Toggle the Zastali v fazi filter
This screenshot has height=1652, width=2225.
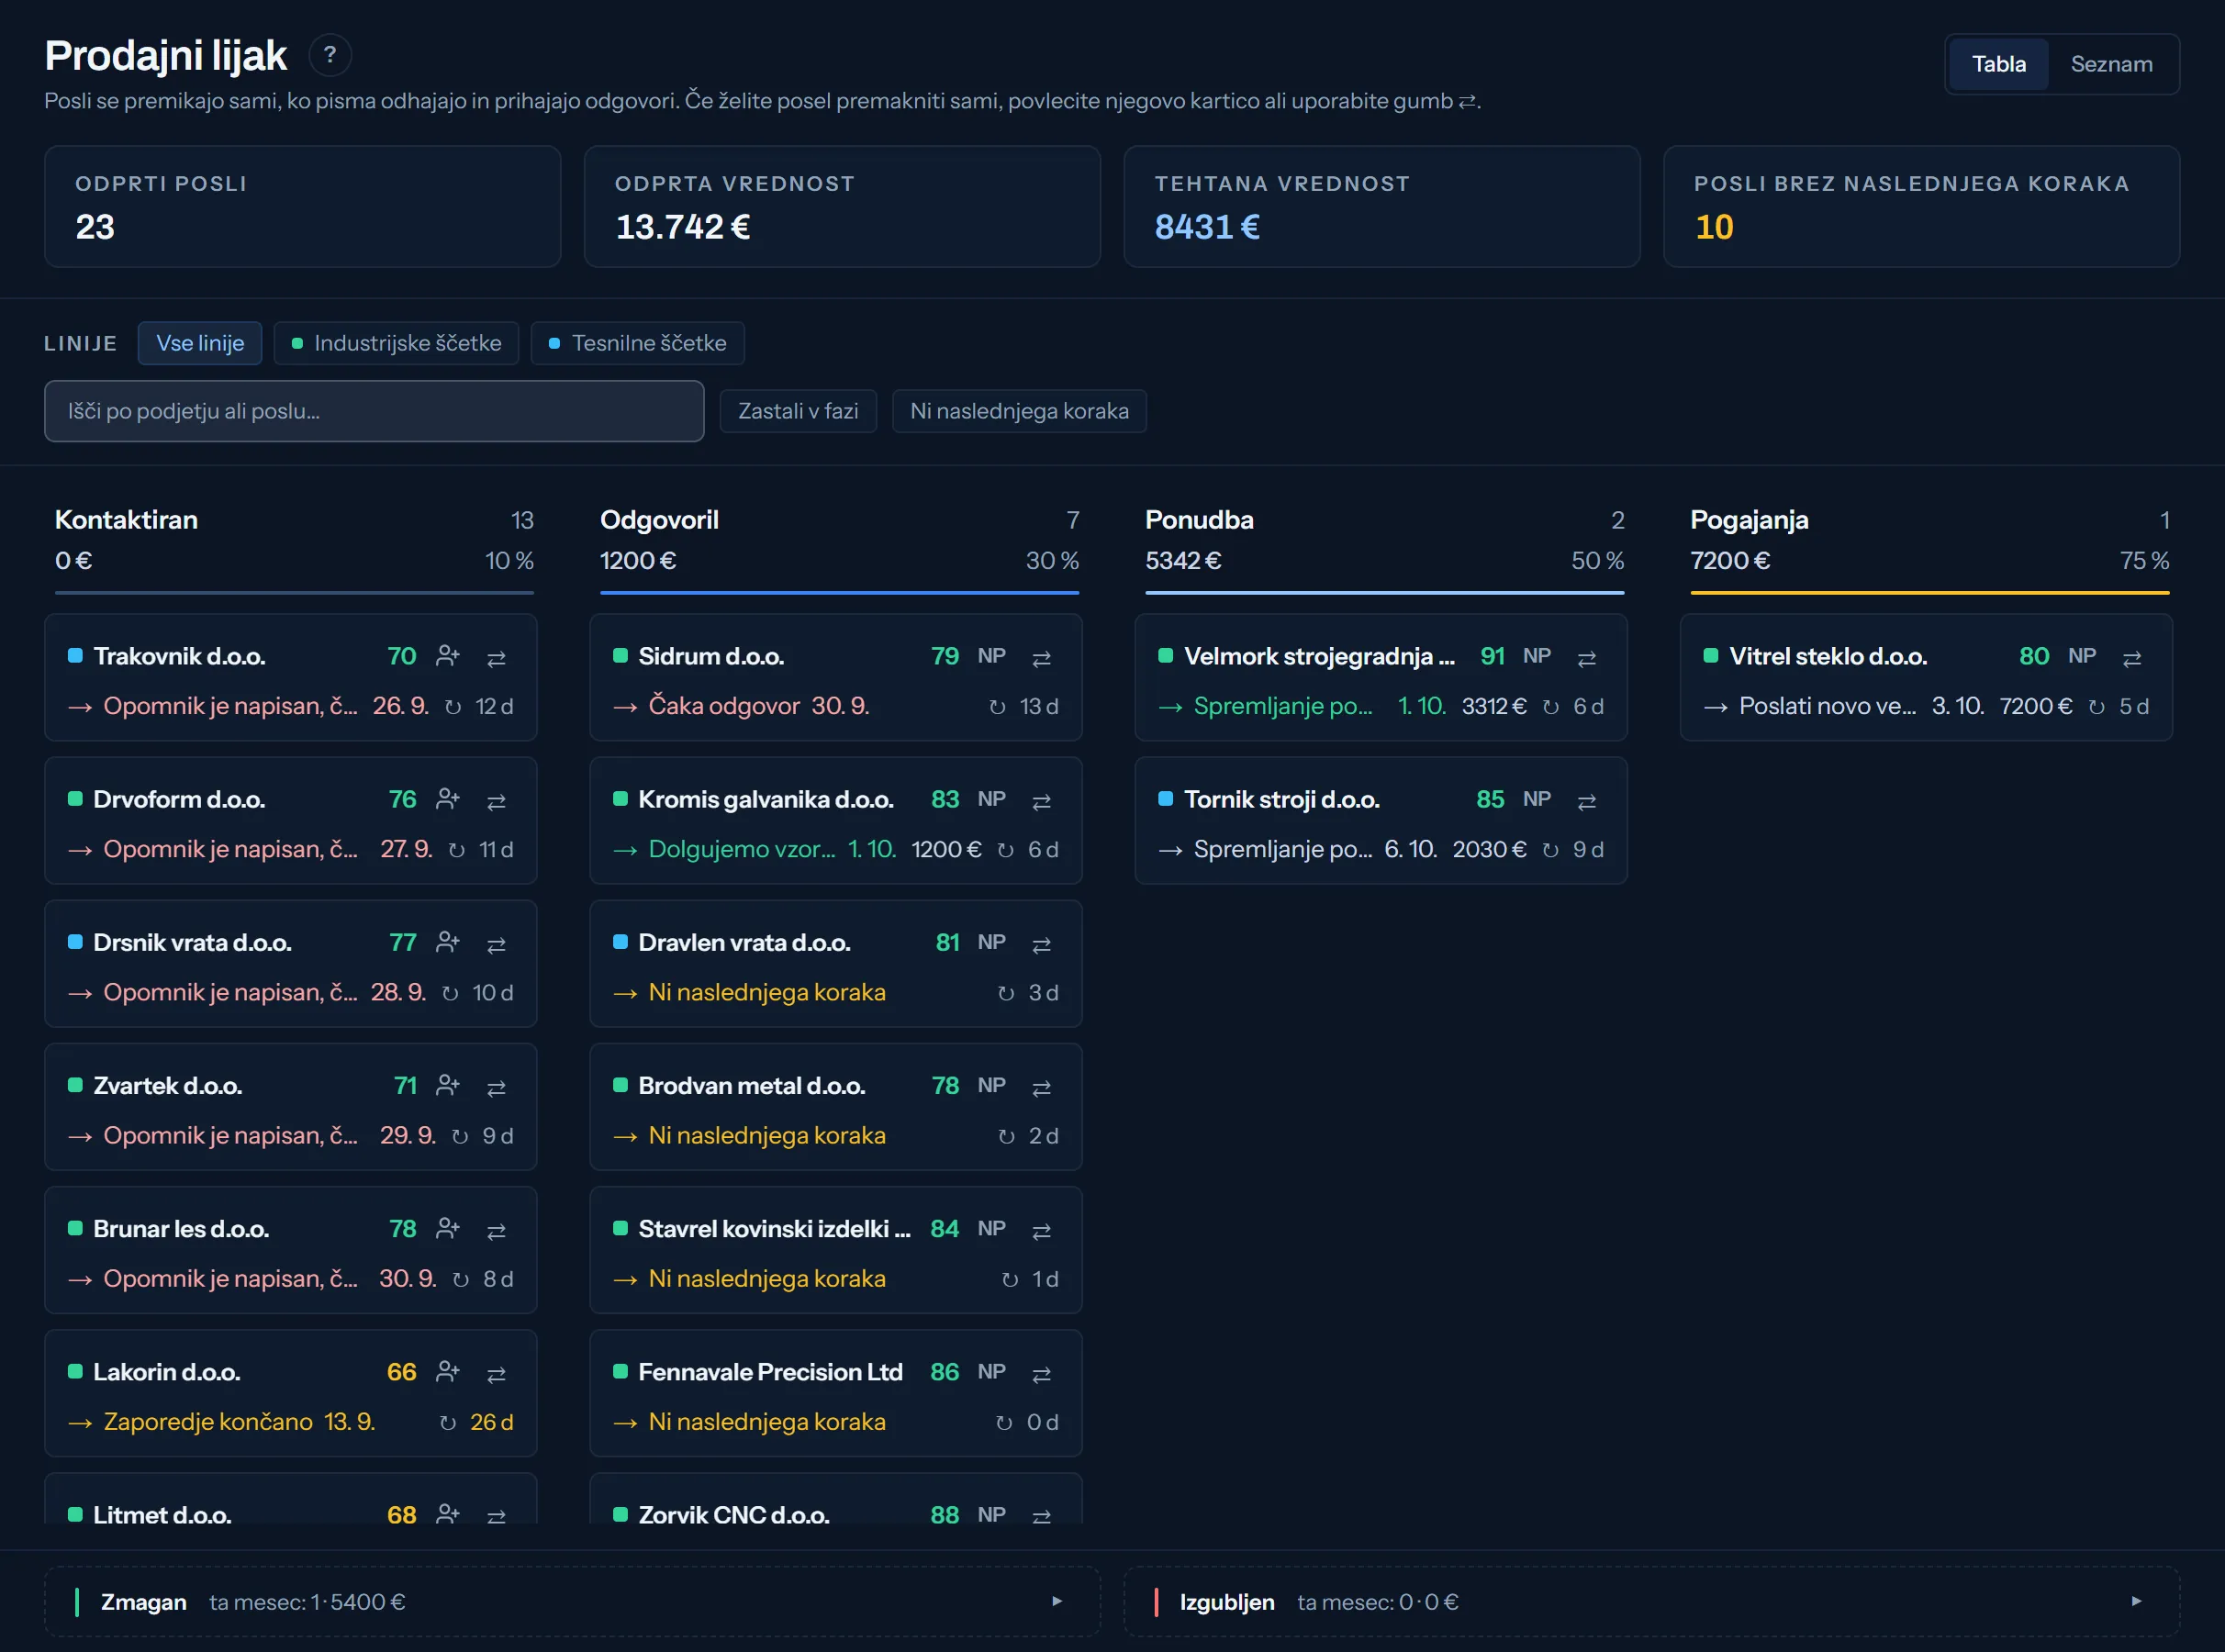click(798, 411)
